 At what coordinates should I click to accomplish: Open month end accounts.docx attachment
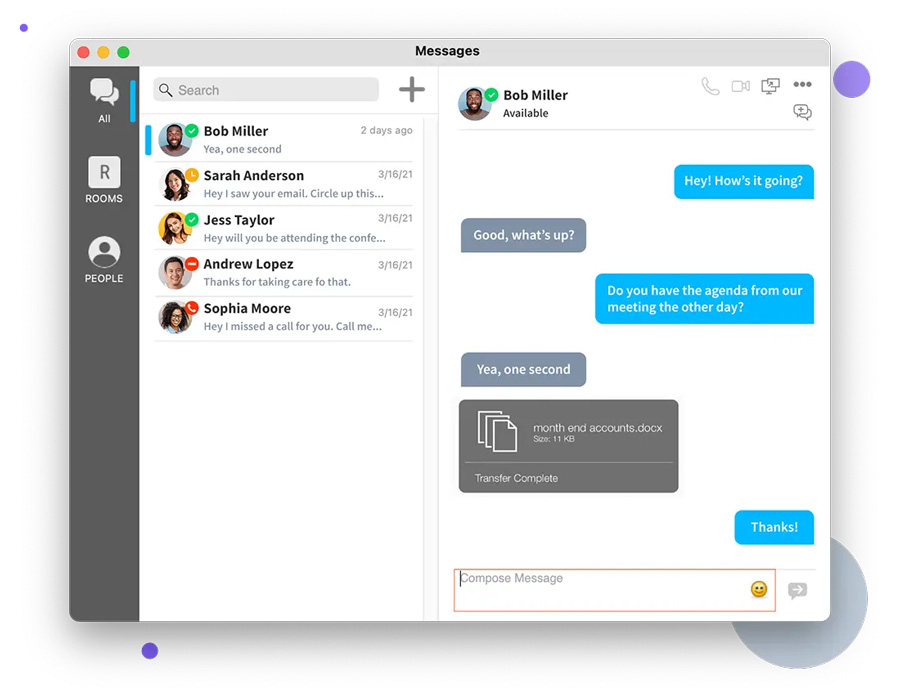click(568, 446)
